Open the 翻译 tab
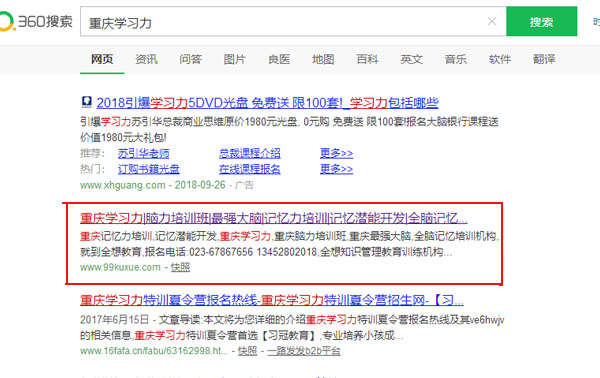Image resolution: width=600 pixels, height=378 pixels. tap(544, 59)
